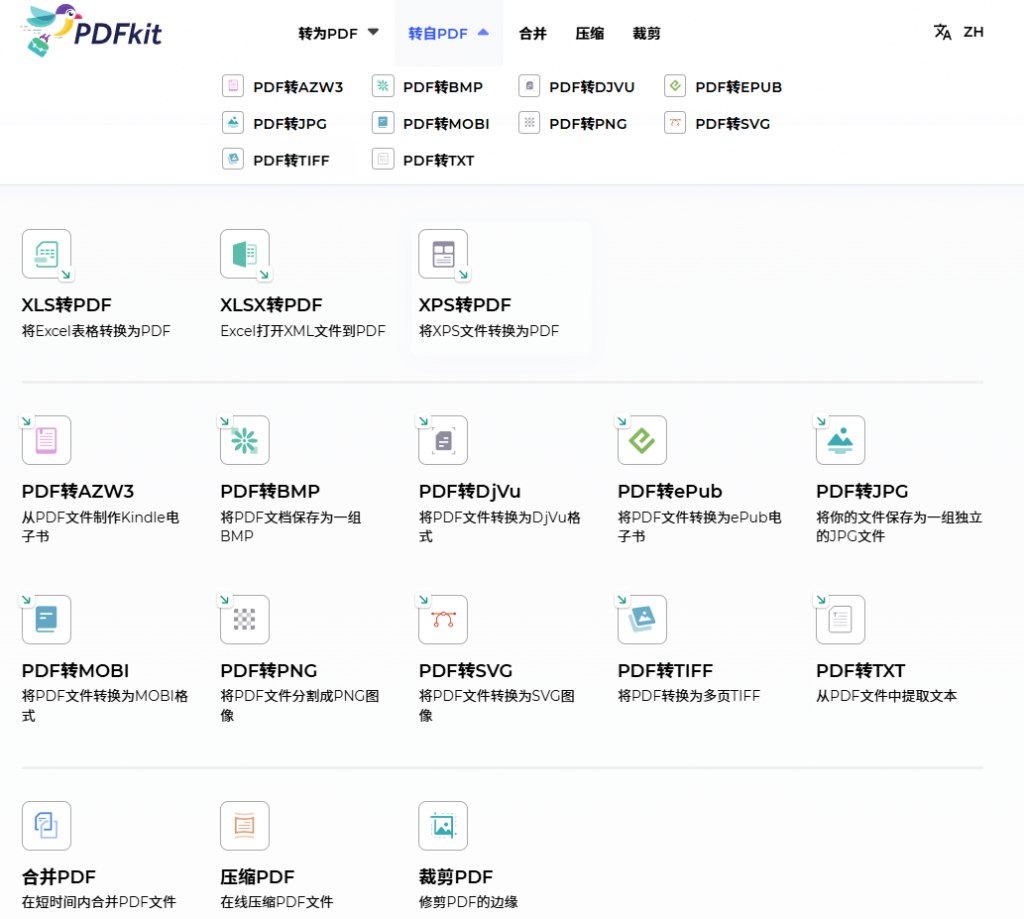Click the PDF转MOBI title in grid
1024x919 pixels.
[x=75, y=671]
